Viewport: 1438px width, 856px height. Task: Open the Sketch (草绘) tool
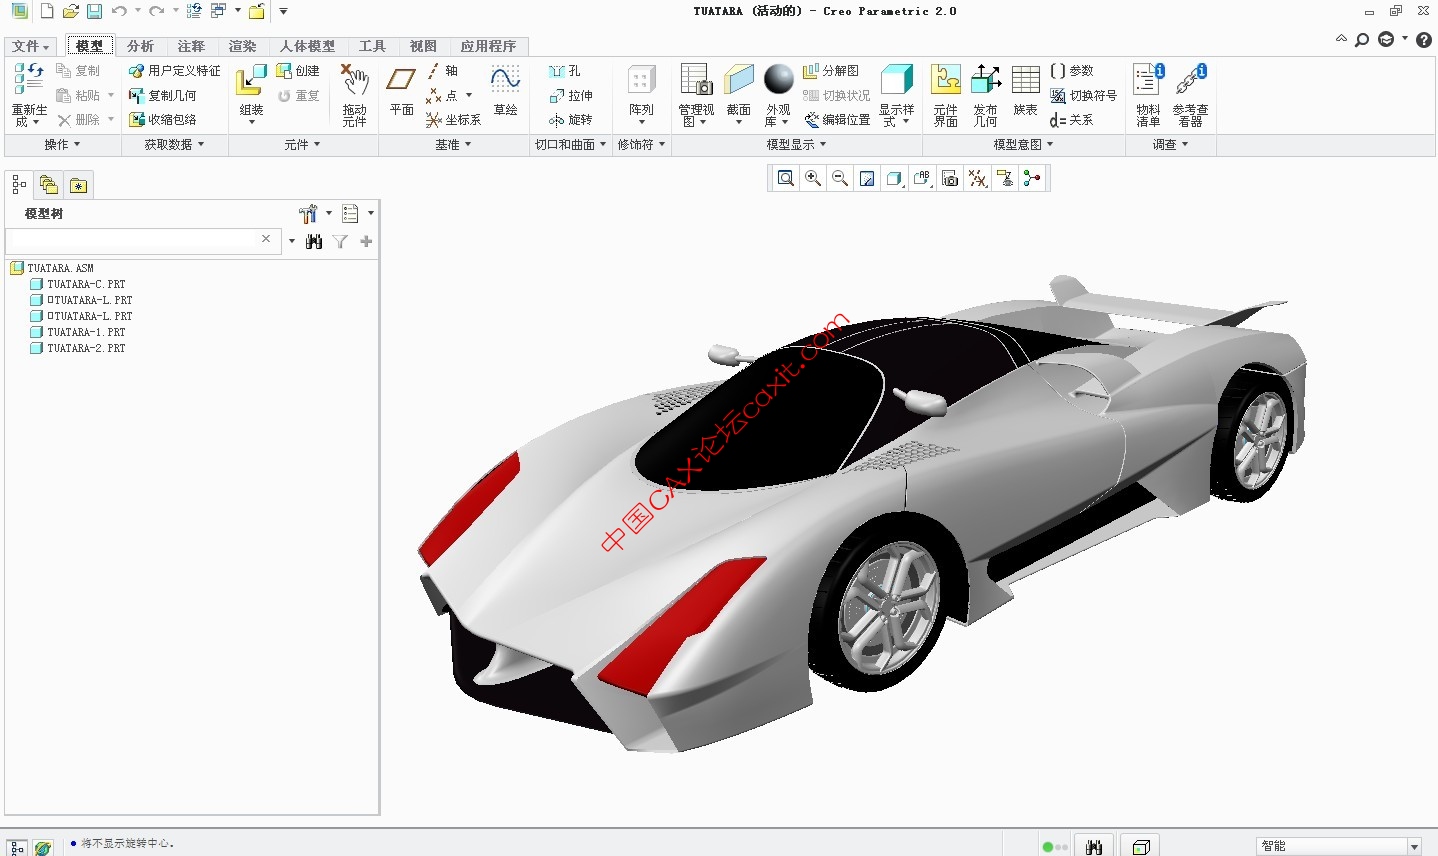pos(505,90)
